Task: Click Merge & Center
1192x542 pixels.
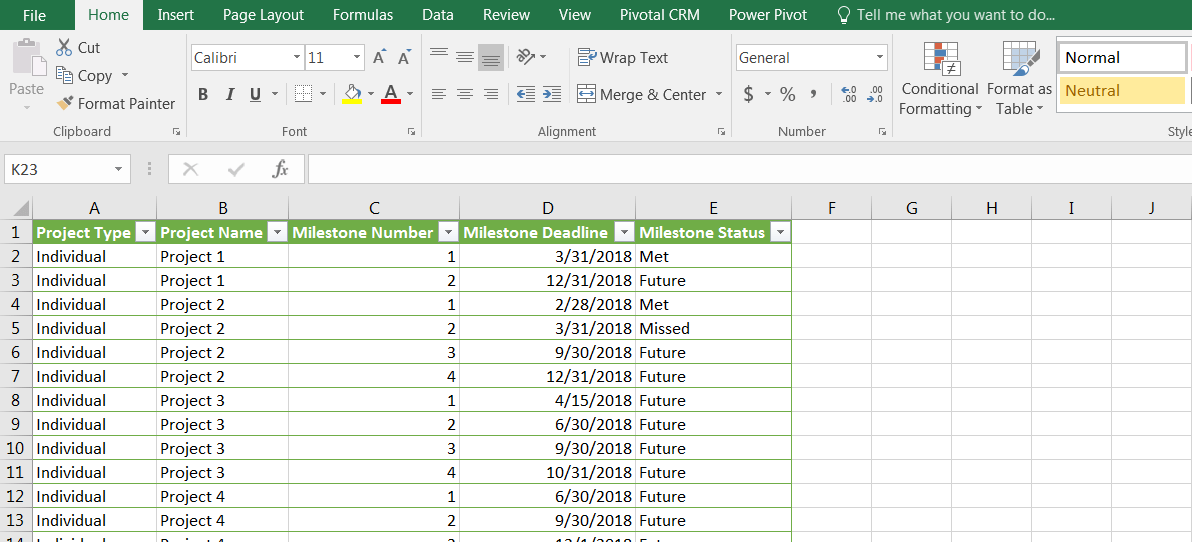Action: [642, 94]
